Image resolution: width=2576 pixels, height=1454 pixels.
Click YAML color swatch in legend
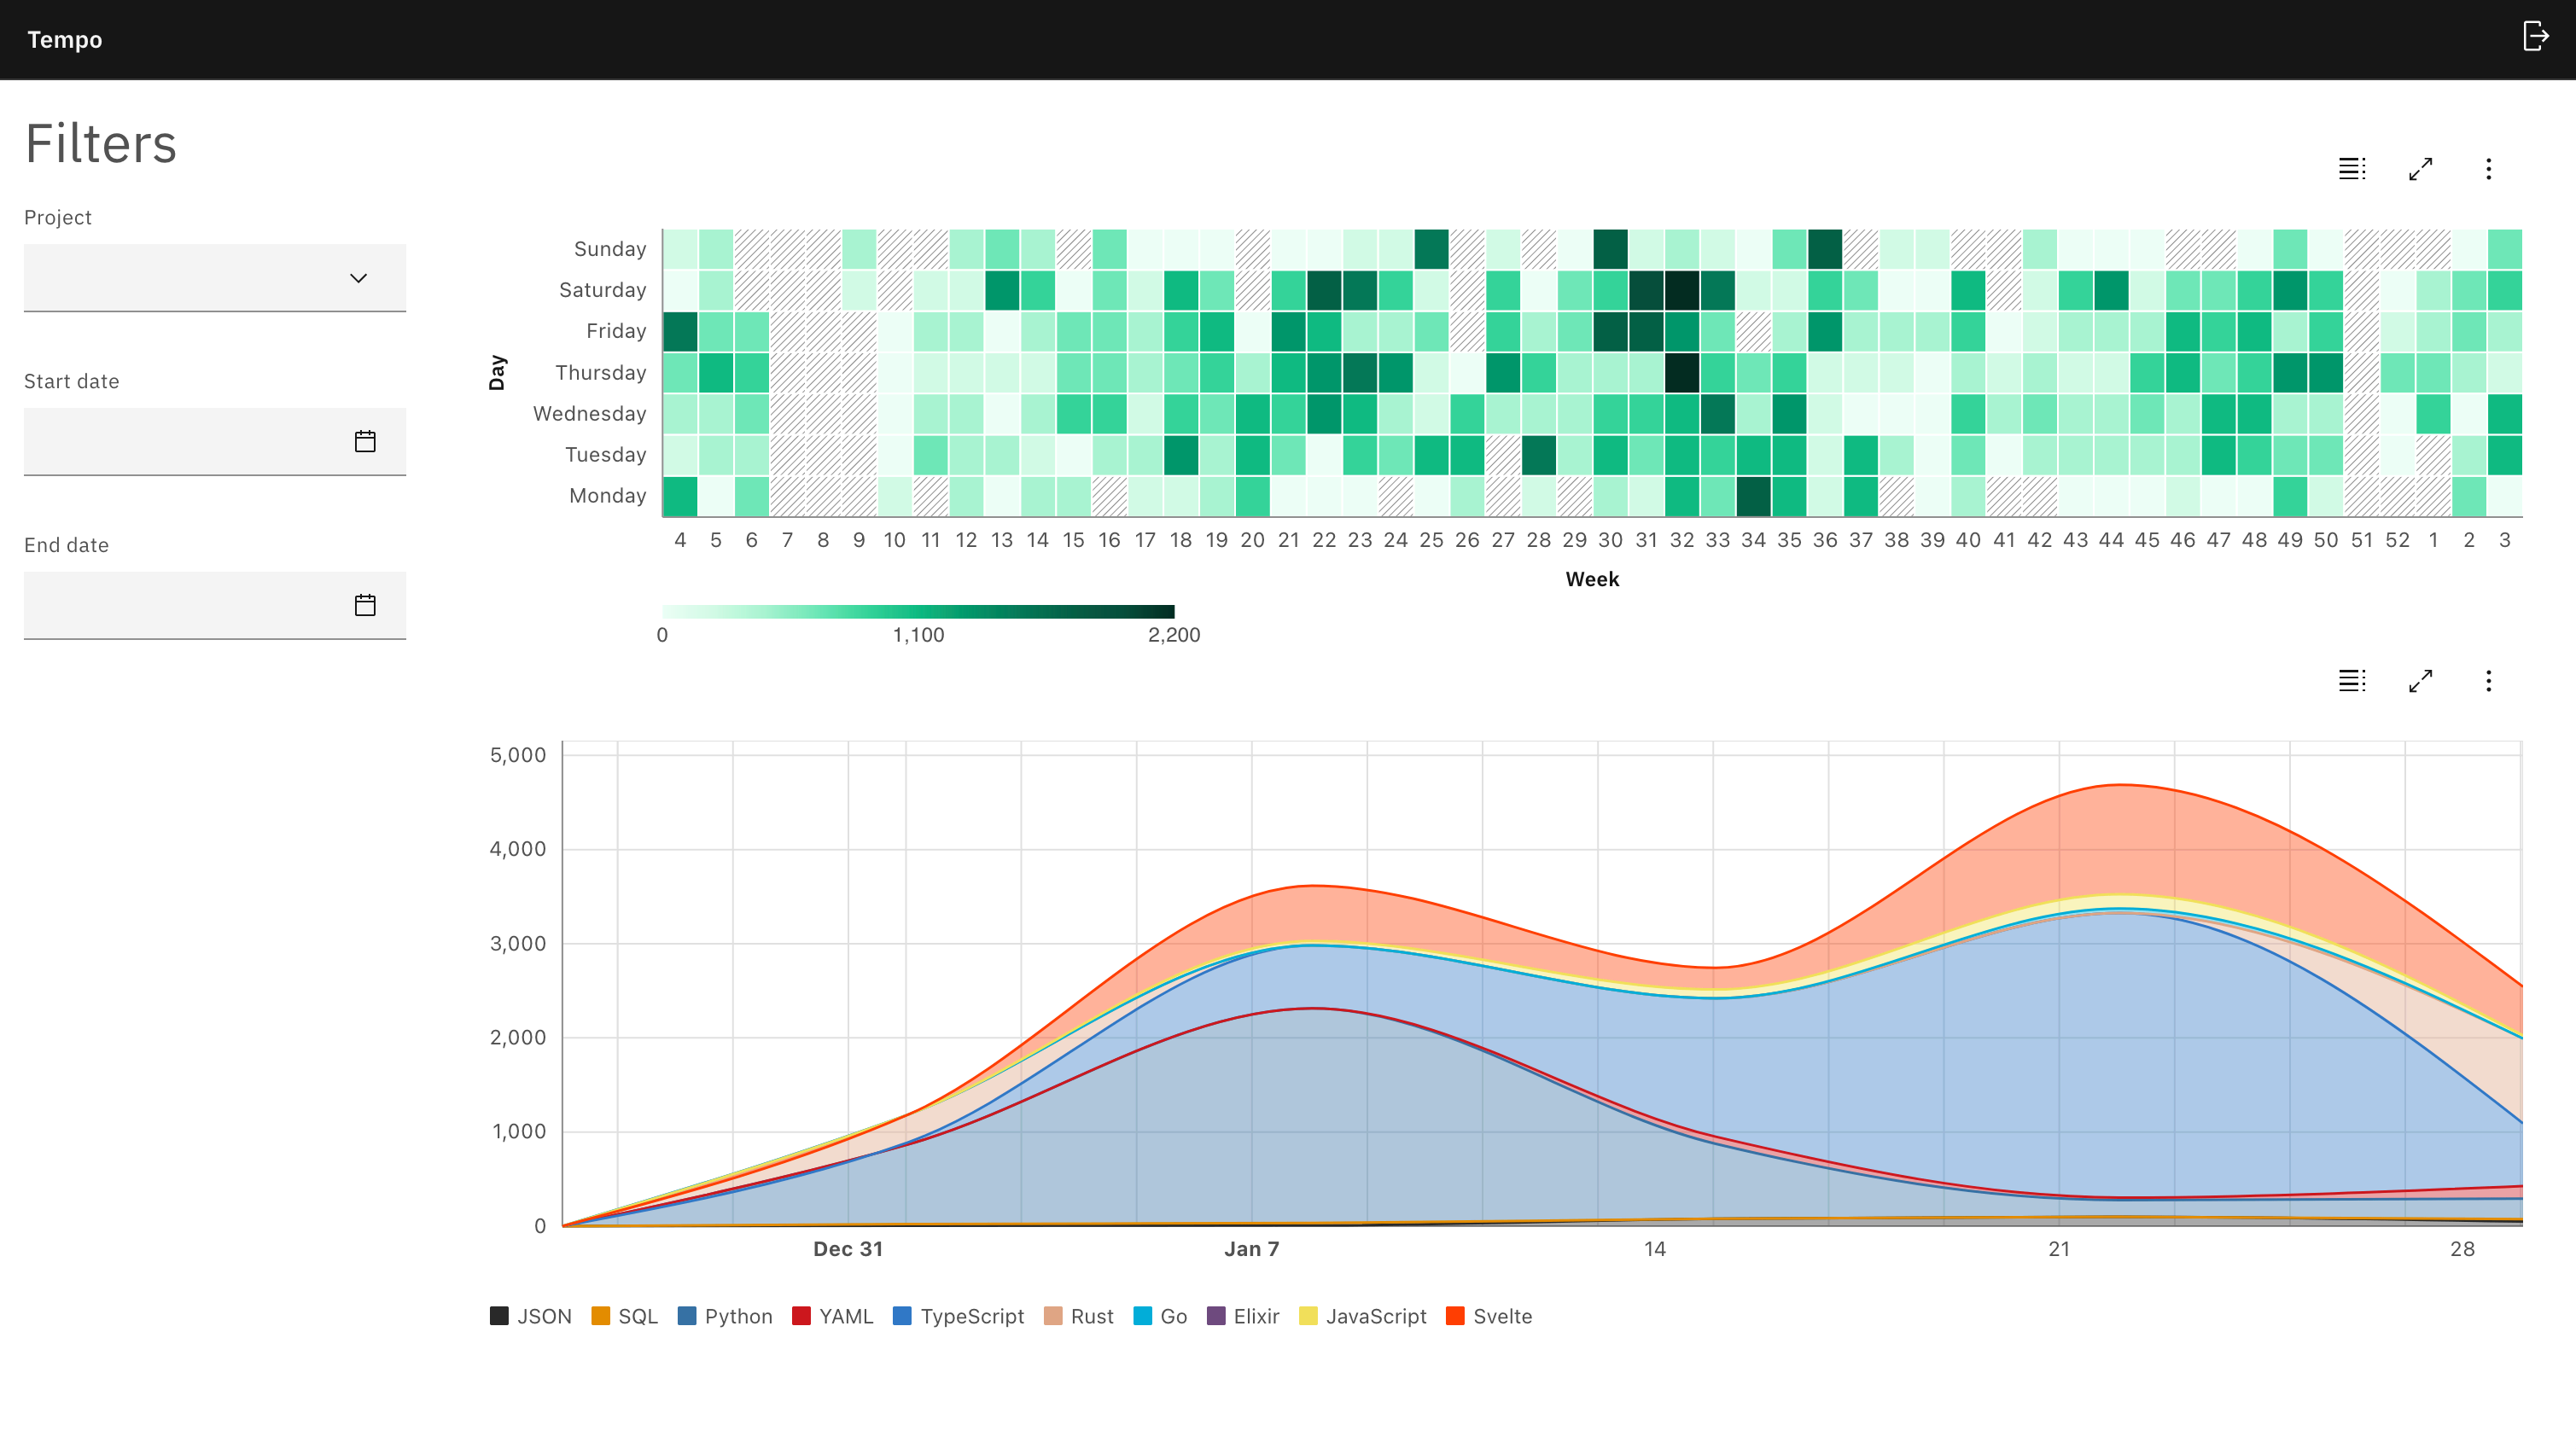801,1316
